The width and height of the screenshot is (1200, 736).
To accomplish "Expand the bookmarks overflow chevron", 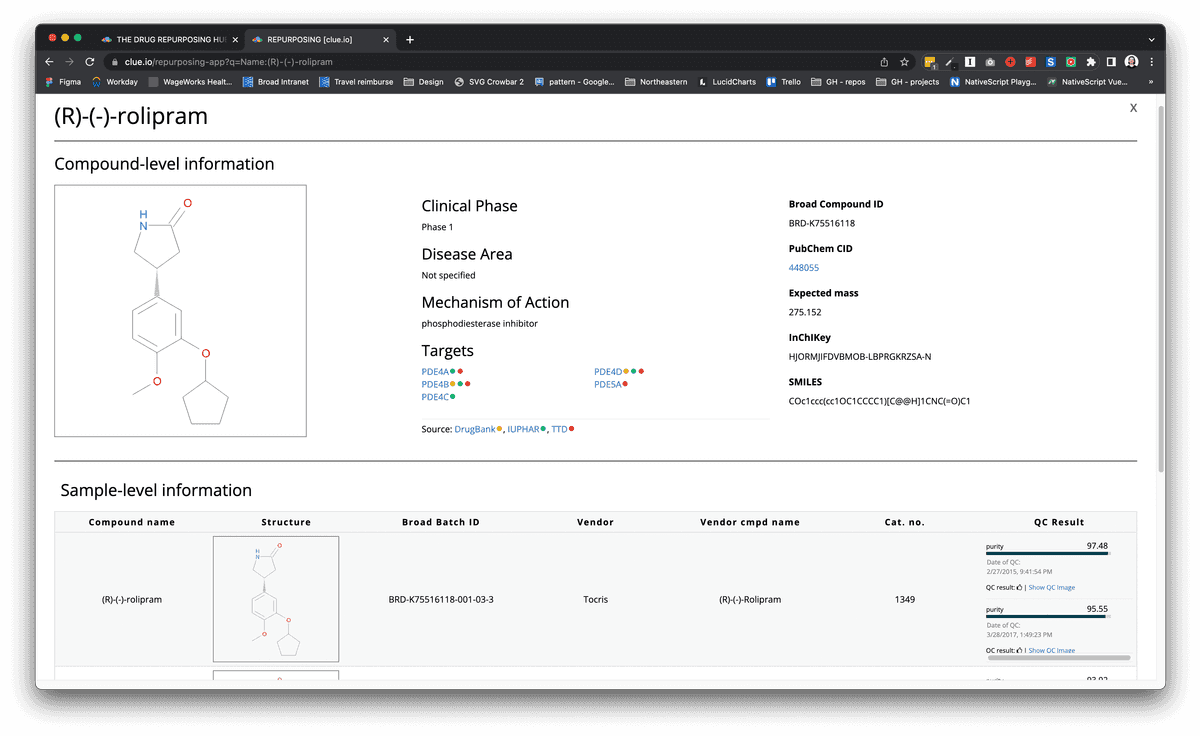I will pyautogui.click(x=1150, y=82).
